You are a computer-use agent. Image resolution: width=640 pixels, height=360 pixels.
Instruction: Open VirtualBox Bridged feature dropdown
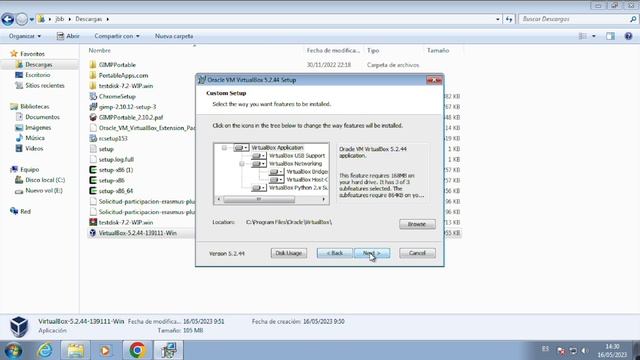click(x=276, y=172)
